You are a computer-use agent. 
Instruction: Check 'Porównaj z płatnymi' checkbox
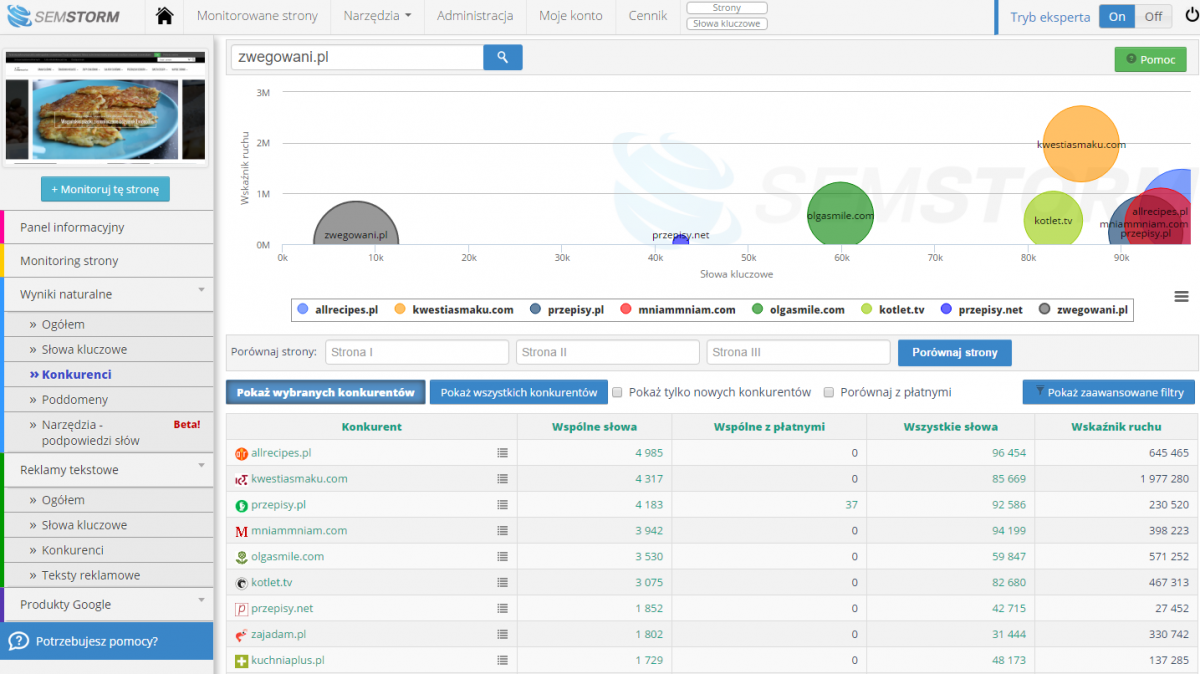click(x=829, y=392)
